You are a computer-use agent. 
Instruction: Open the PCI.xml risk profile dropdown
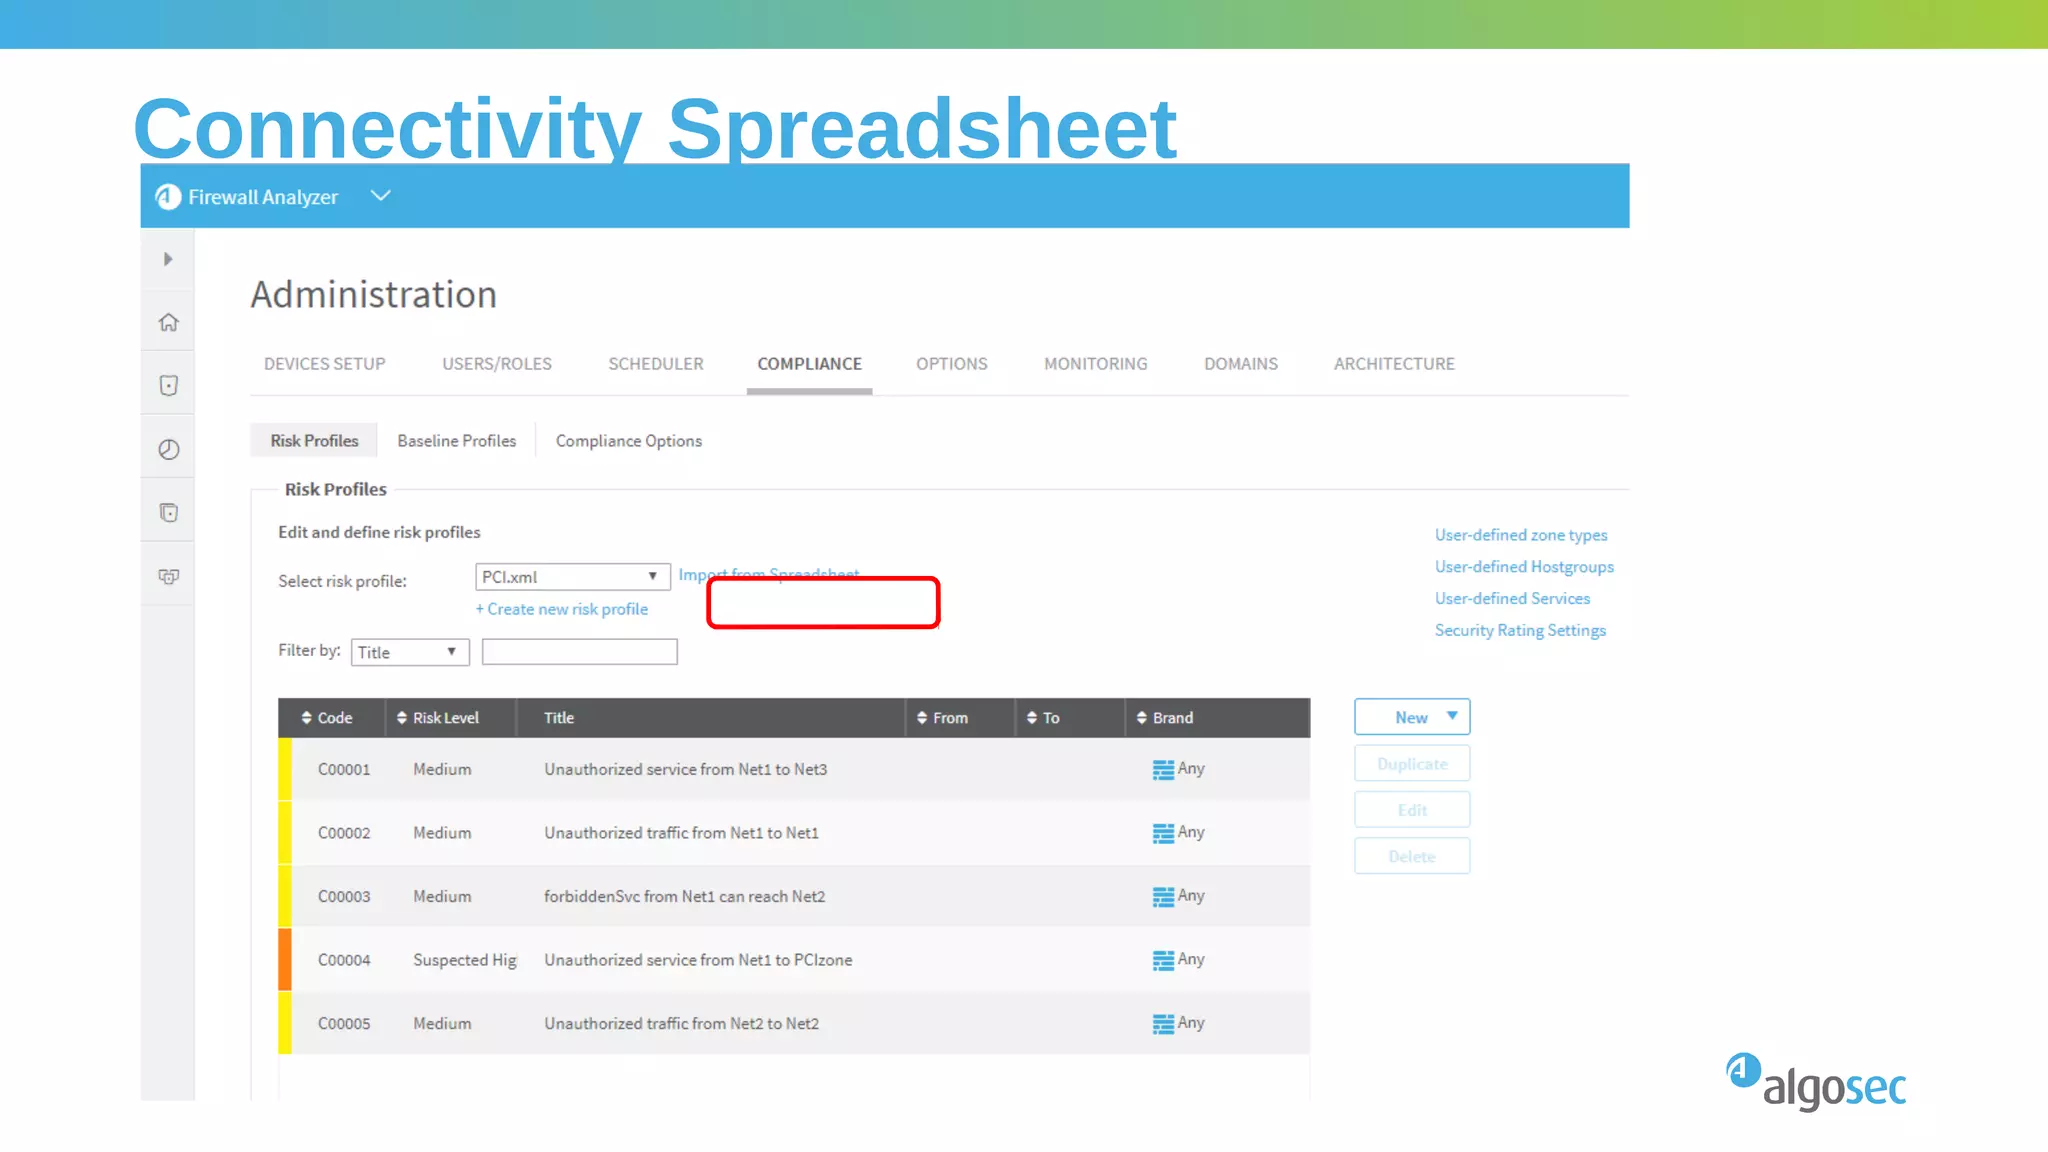point(572,577)
